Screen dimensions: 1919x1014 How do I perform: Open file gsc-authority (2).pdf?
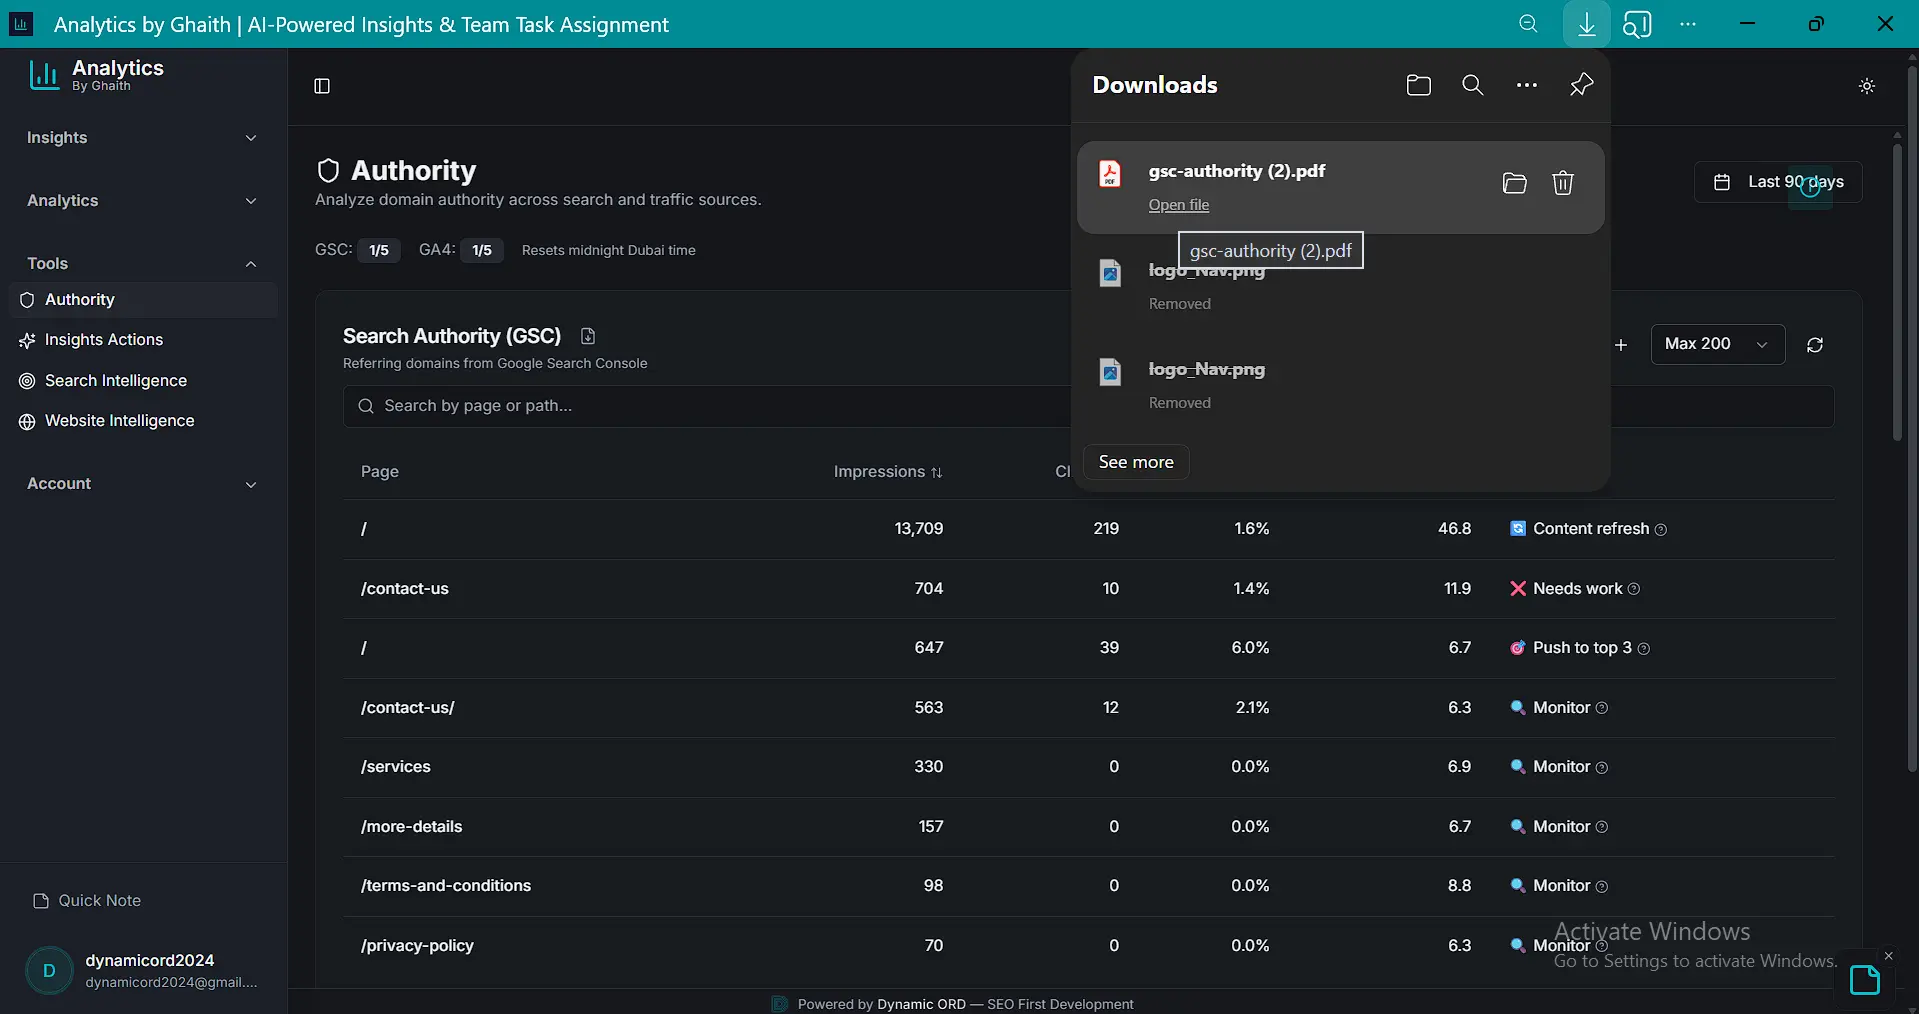coord(1179,205)
